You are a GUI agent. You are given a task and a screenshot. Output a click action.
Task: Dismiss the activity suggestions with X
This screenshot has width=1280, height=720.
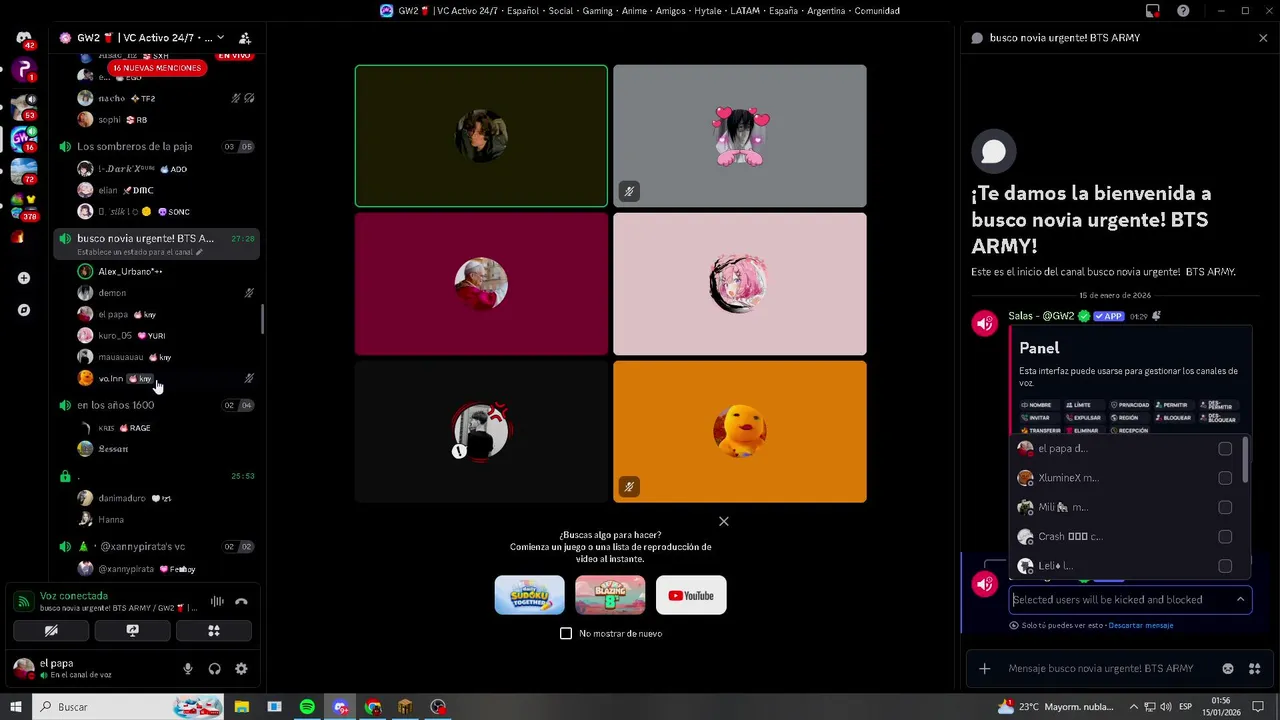tap(724, 521)
